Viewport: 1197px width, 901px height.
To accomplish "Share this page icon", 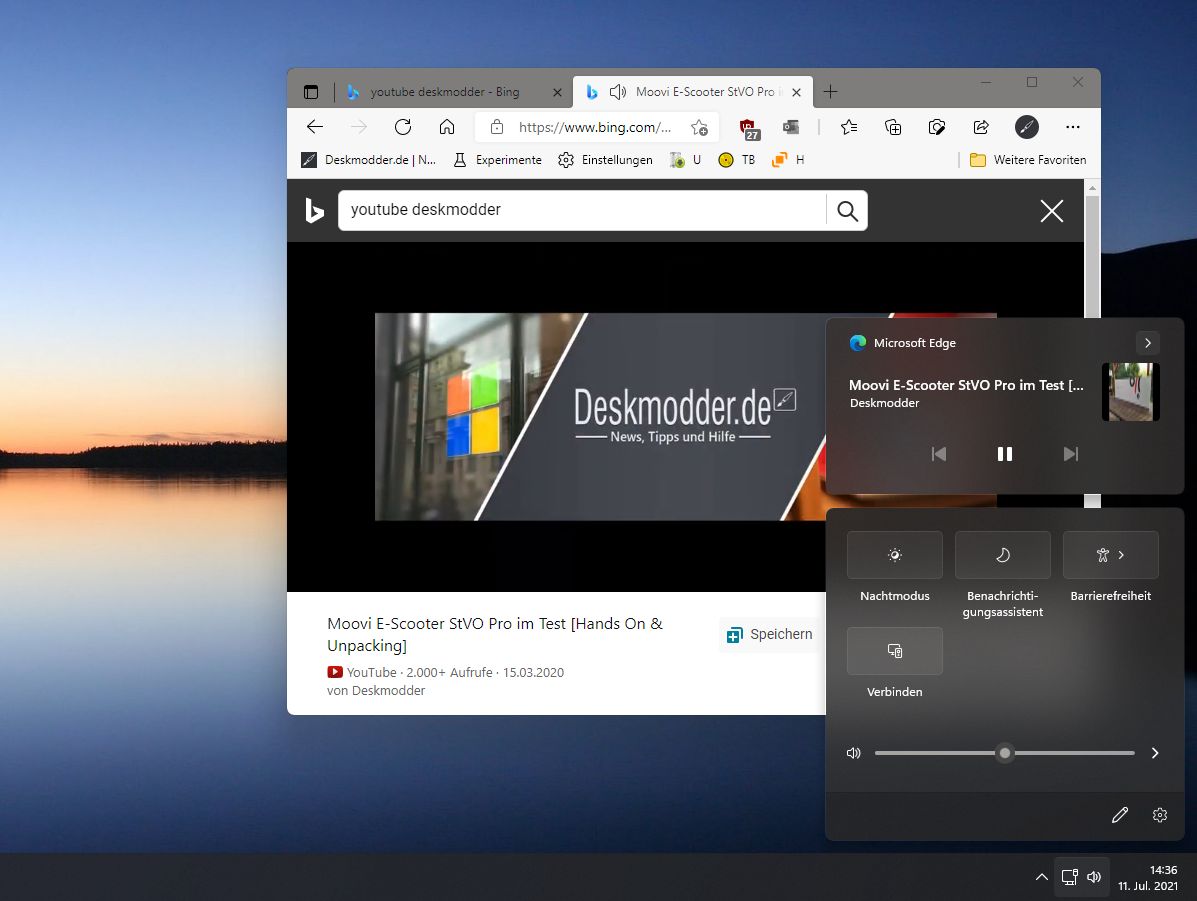I will [981, 128].
